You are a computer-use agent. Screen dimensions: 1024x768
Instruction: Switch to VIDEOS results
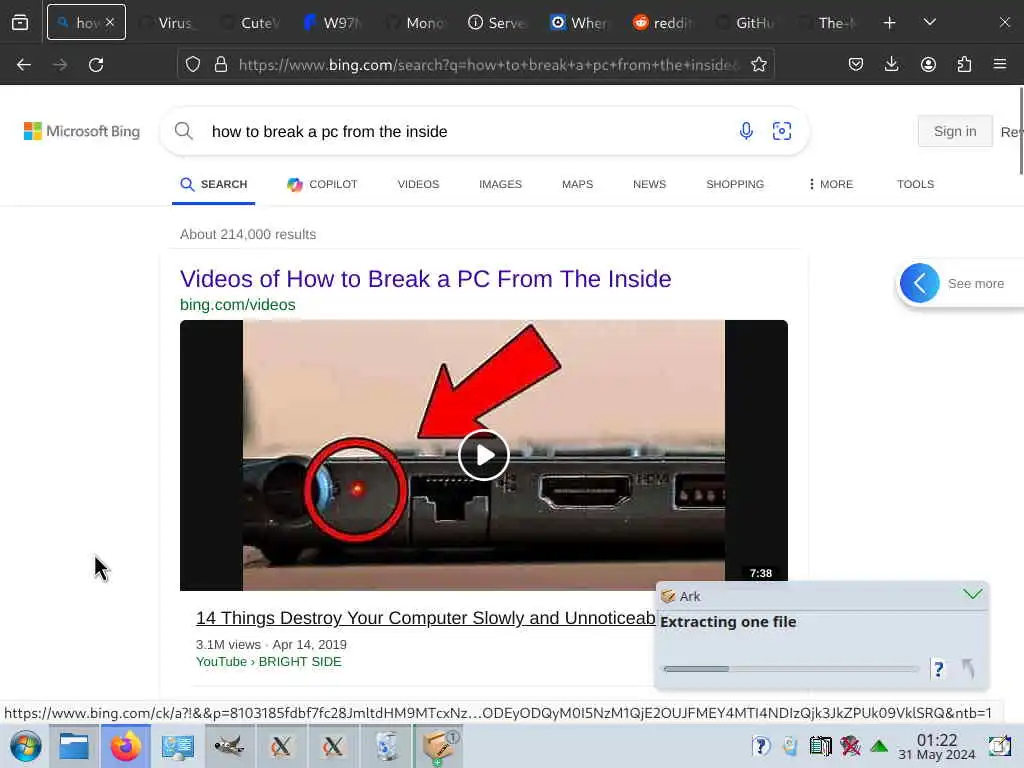click(418, 184)
